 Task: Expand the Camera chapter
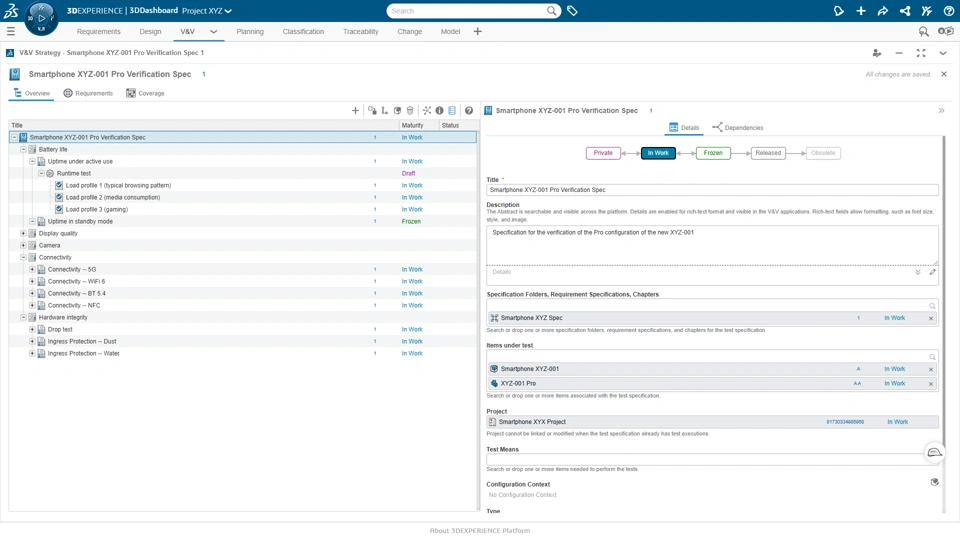pos(23,246)
